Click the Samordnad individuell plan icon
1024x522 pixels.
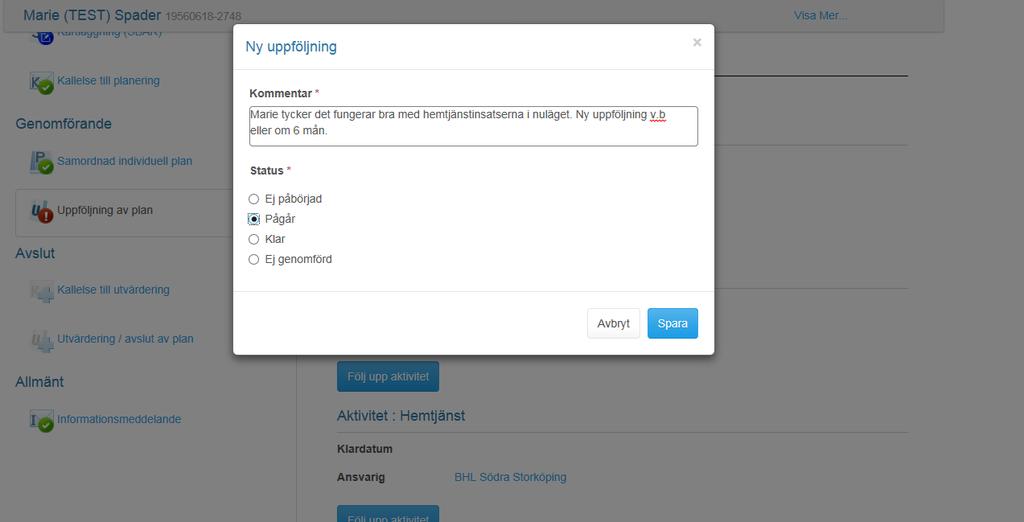[42, 163]
